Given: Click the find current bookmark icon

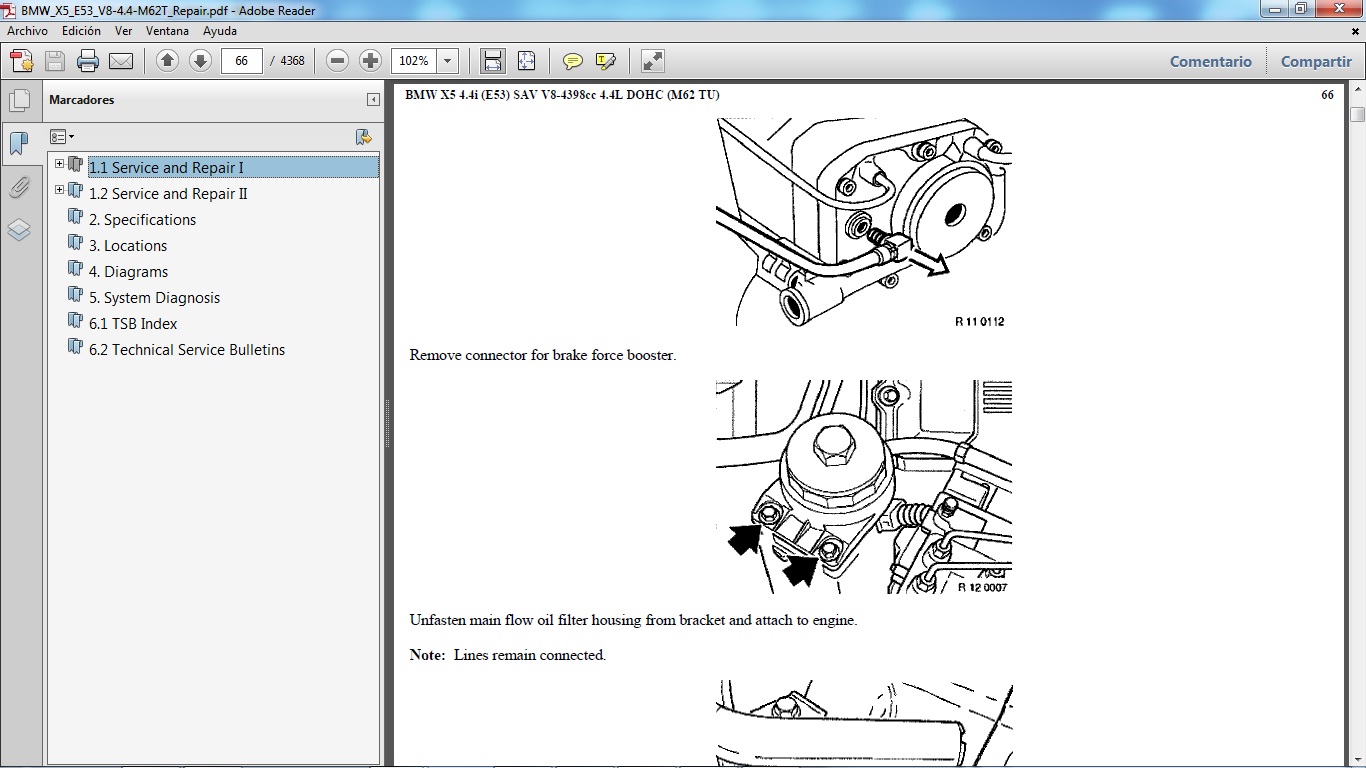Looking at the screenshot, I should pyautogui.click(x=364, y=137).
